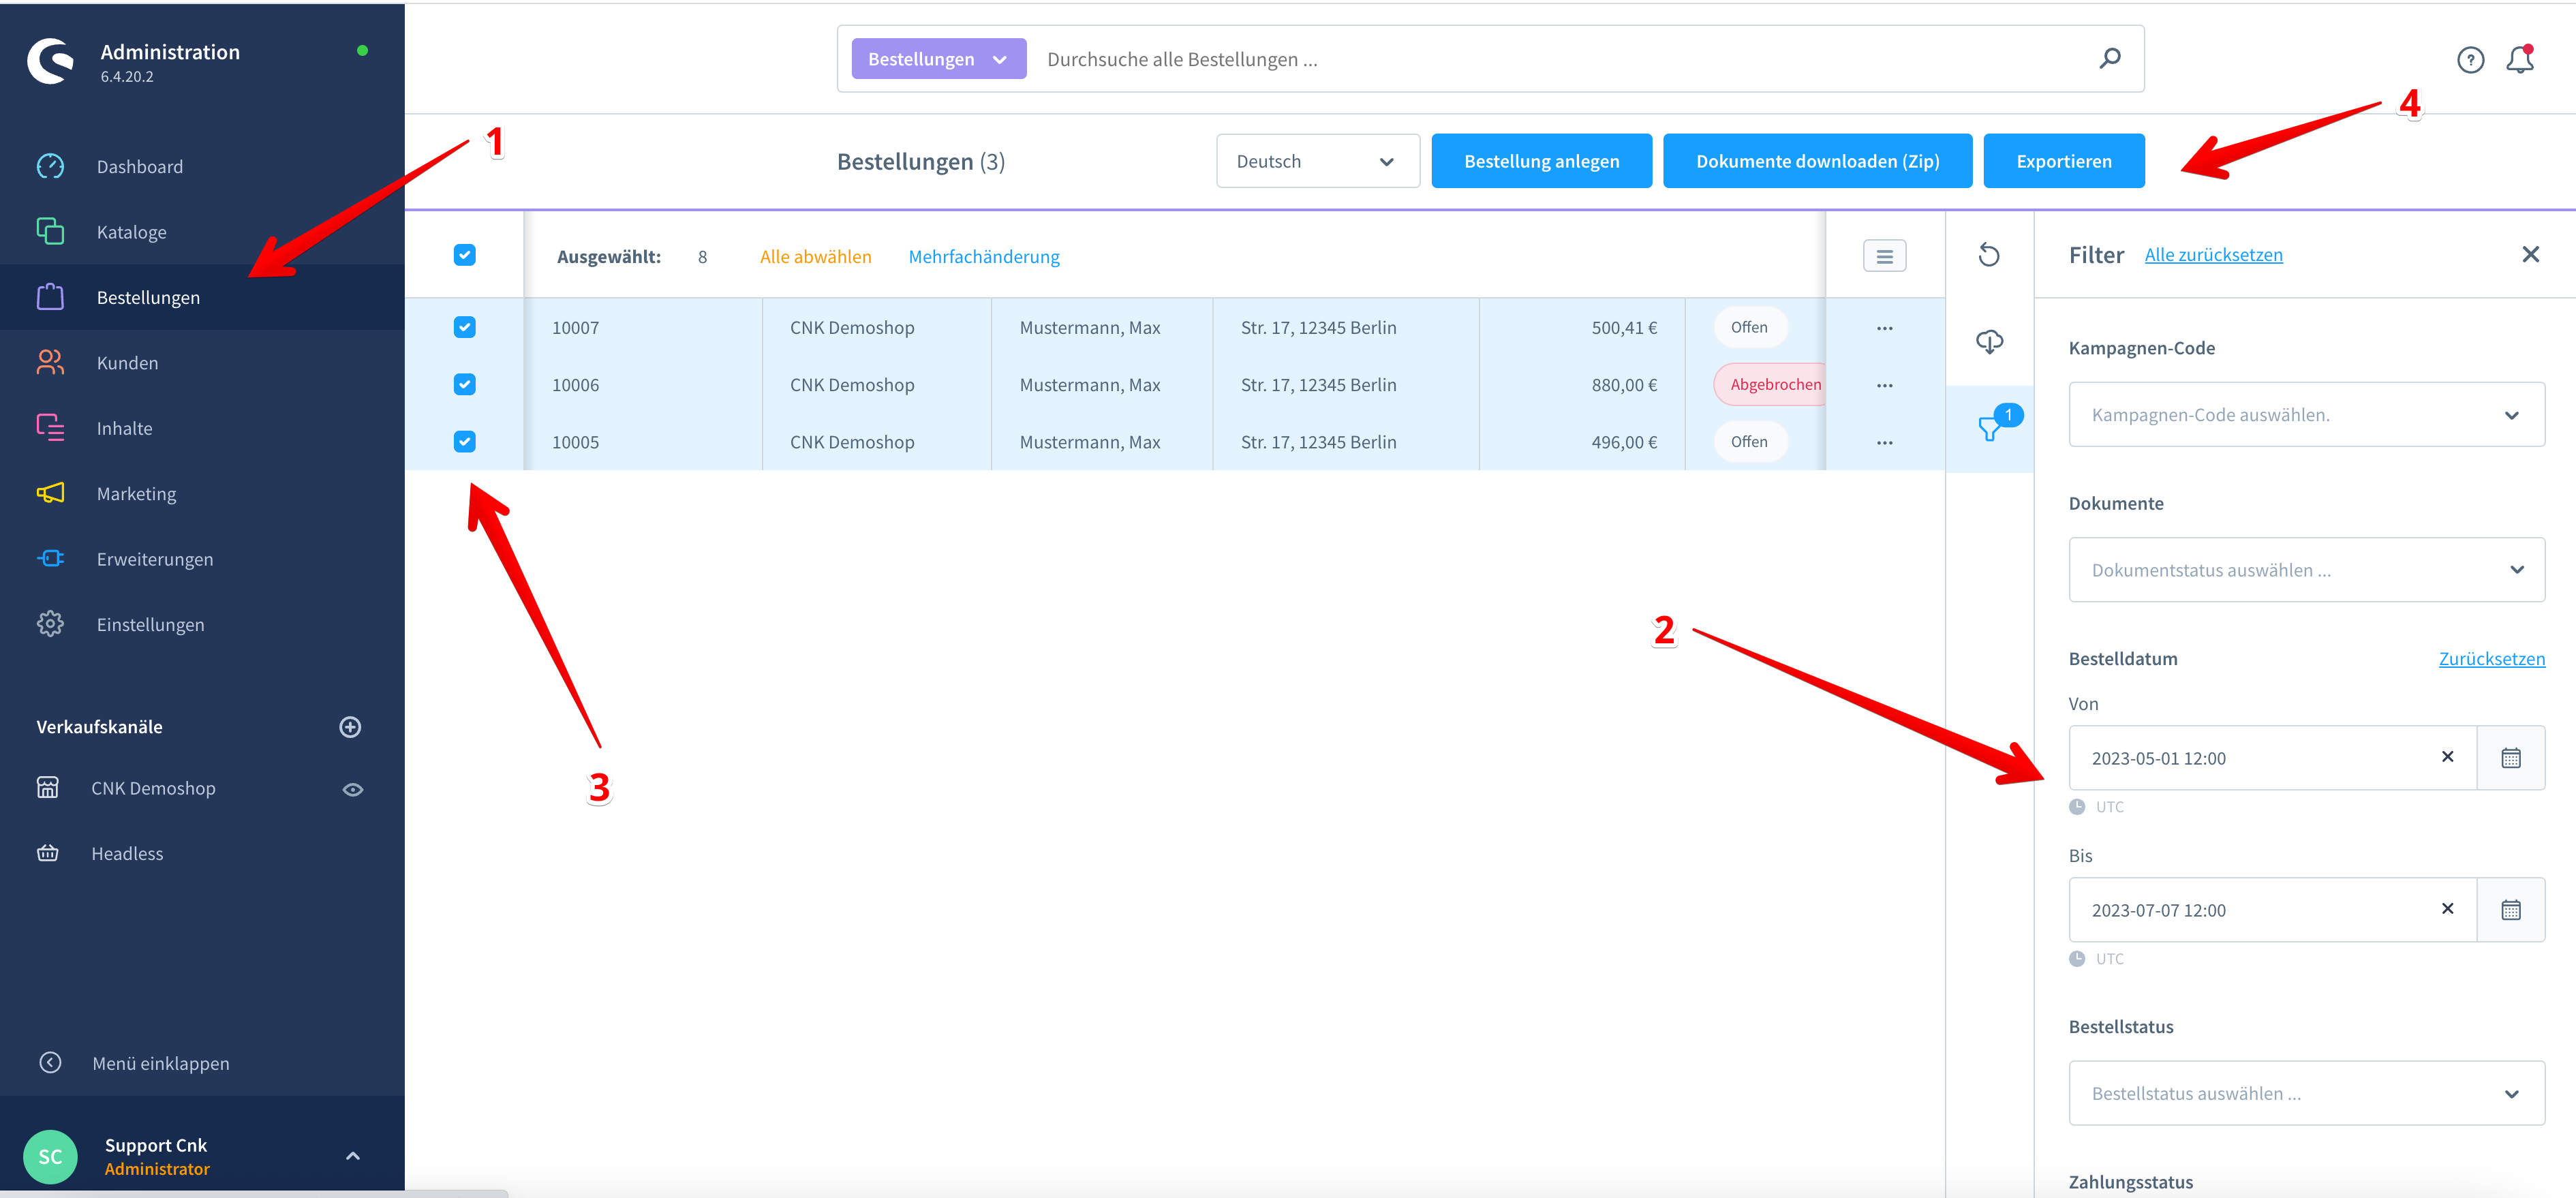Screen dimensions: 2576x1198
Task: Uncheck order 10007 checkbox
Action: pos(464,327)
